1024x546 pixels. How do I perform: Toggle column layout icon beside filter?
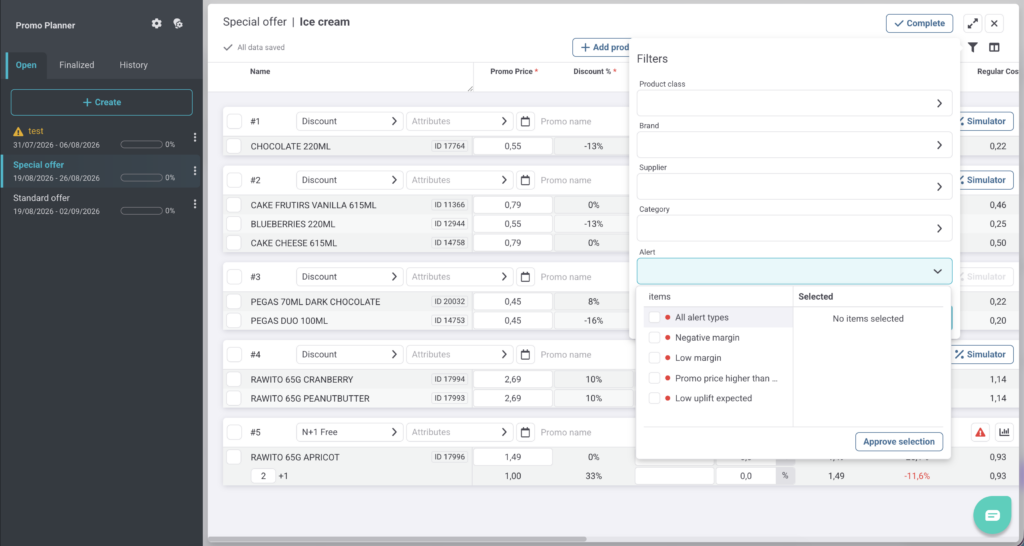994,47
